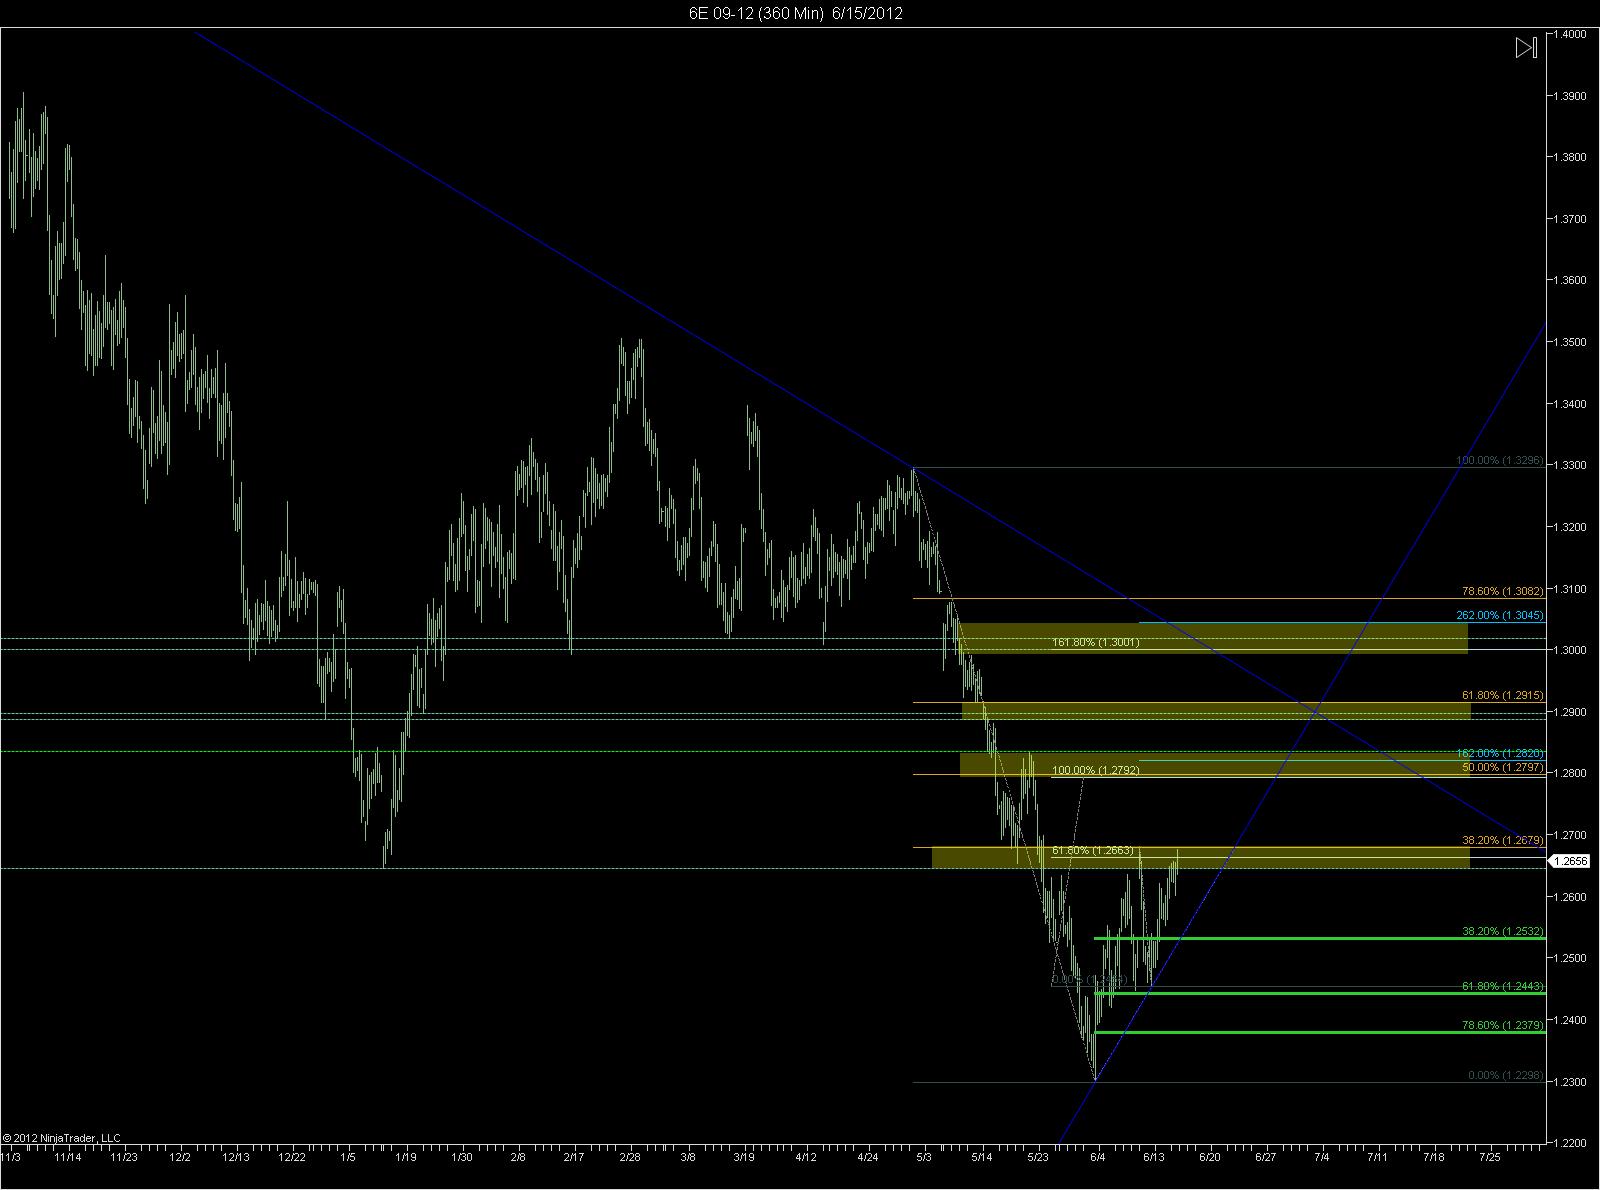Click the 1.2500 price axis label
The image size is (1600, 1190).
(x=1570, y=958)
